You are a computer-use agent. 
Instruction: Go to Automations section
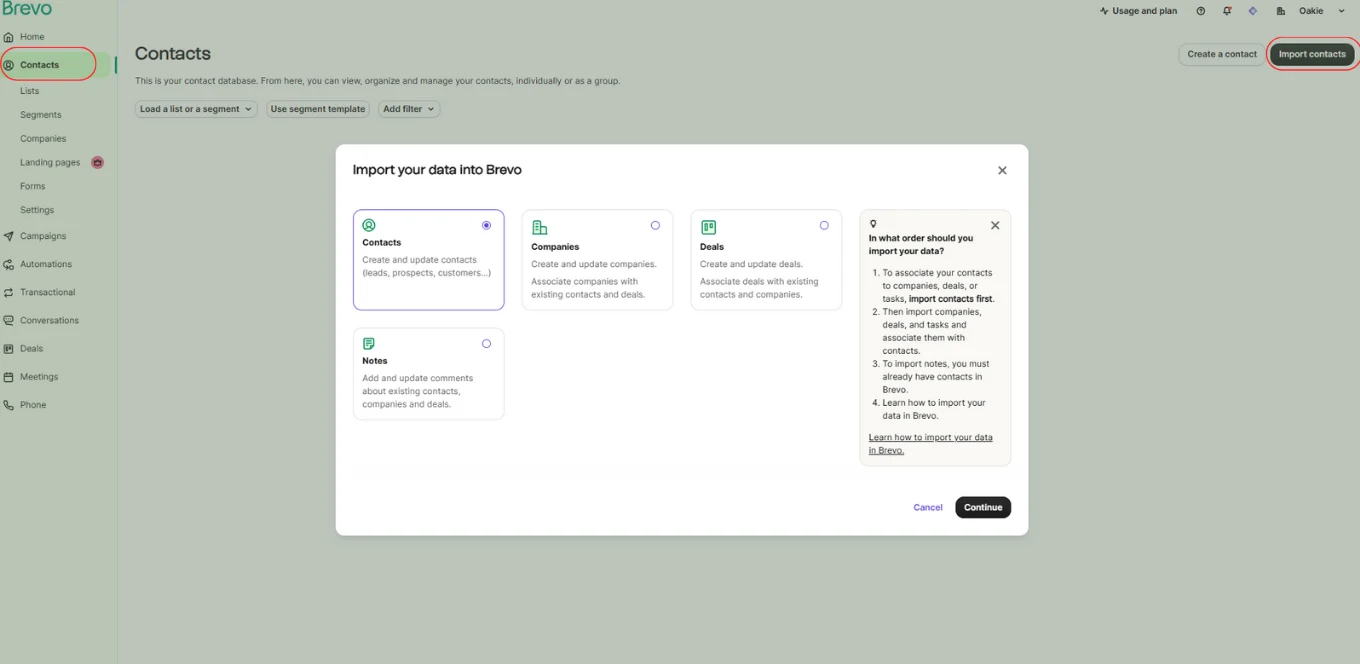46,265
